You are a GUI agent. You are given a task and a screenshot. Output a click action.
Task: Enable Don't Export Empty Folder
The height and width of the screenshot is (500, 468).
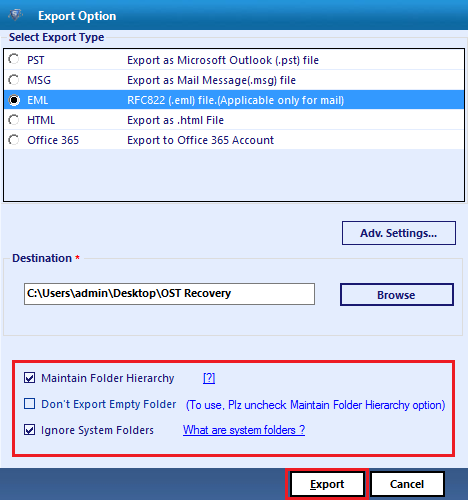(x=29, y=404)
